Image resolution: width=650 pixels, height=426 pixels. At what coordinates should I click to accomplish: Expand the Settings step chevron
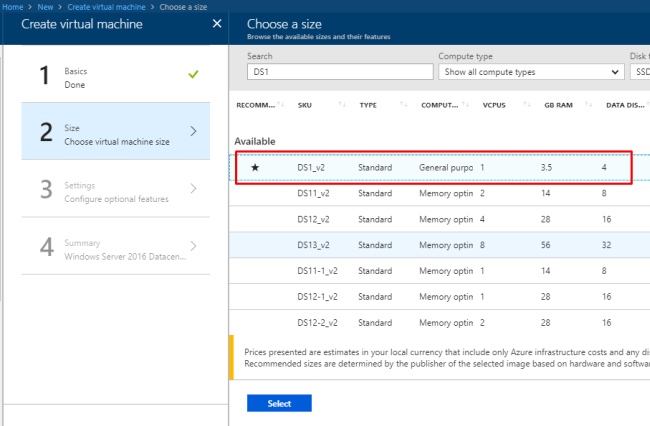tap(193, 189)
